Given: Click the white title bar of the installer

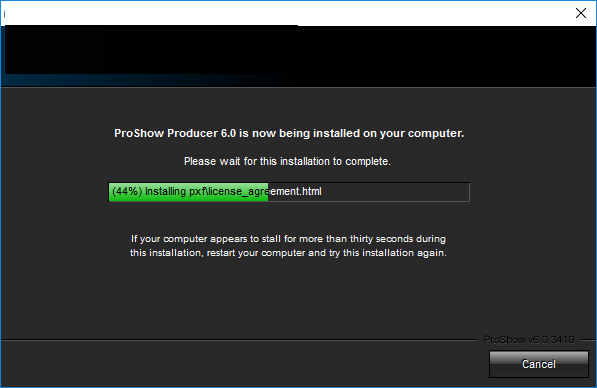Looking at the screenshot, I should click(x=286, y=13).
